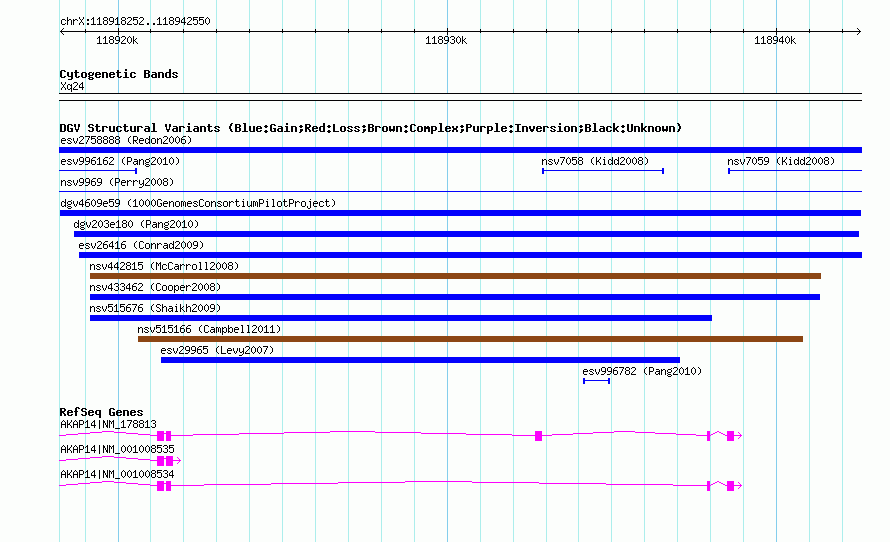
Task: Click the left arrowhead of the ruler
Action: click(x=62, y=31)
